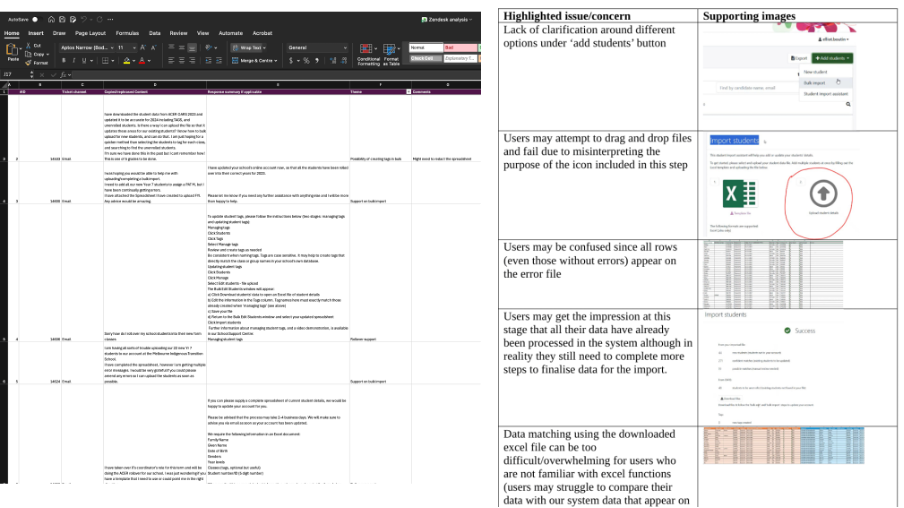
Task: Click the Home icon in Excel title bar
Action: (51, 20)
